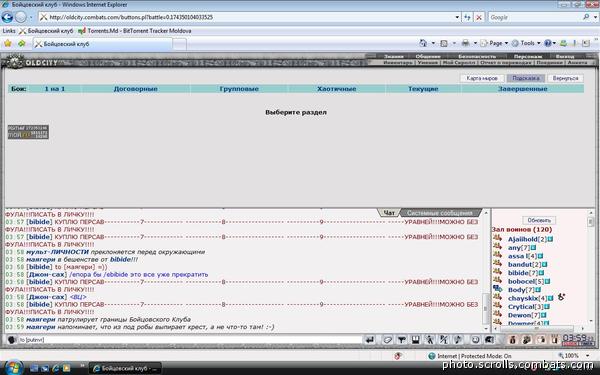Click the filter funnel icon in chat toolbar

(x=401, y=339)
